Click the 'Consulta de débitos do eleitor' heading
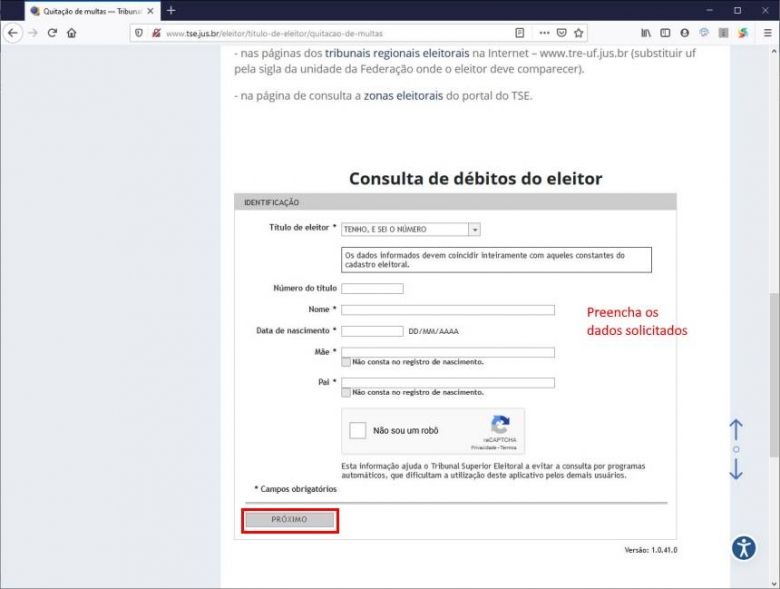780x589 pixels. pyautogui.click(x=476, y=179)
